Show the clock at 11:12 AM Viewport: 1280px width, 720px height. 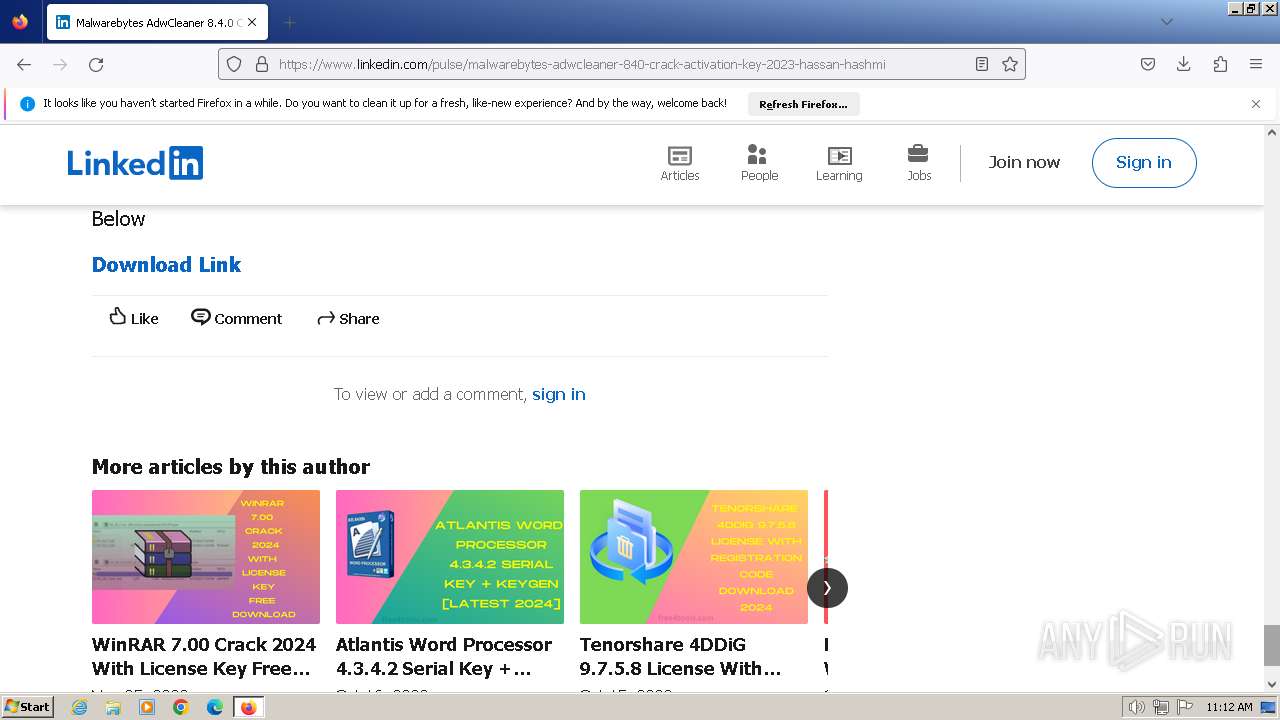[1229, 707]
